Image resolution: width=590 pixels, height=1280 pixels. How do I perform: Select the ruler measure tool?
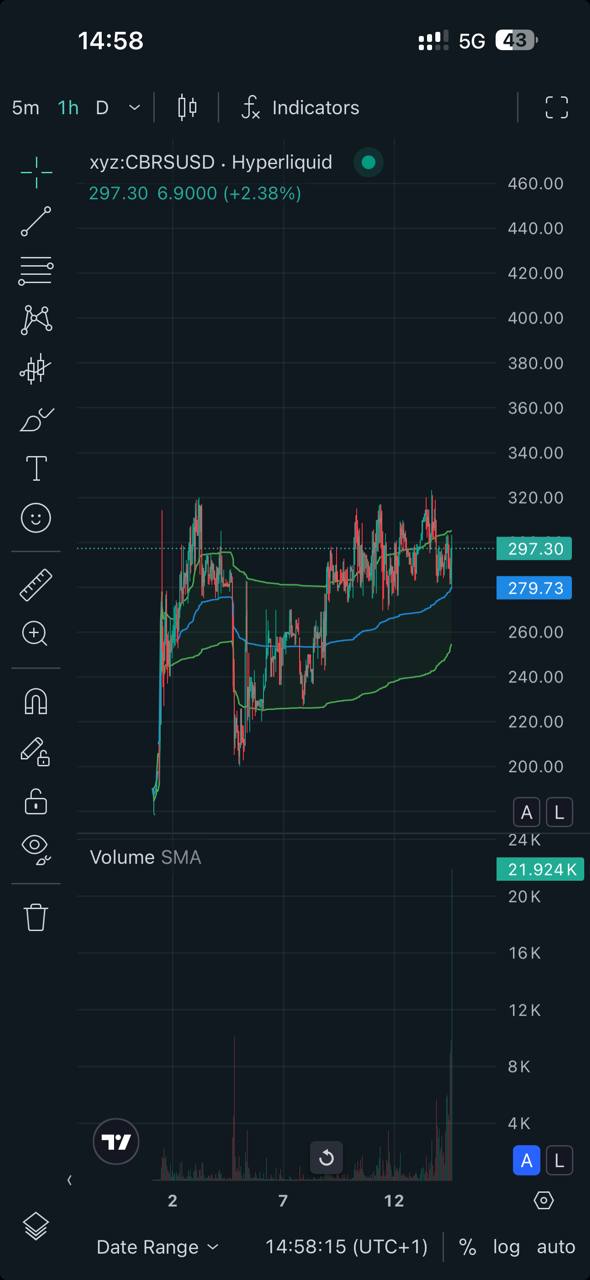point(36,584)
